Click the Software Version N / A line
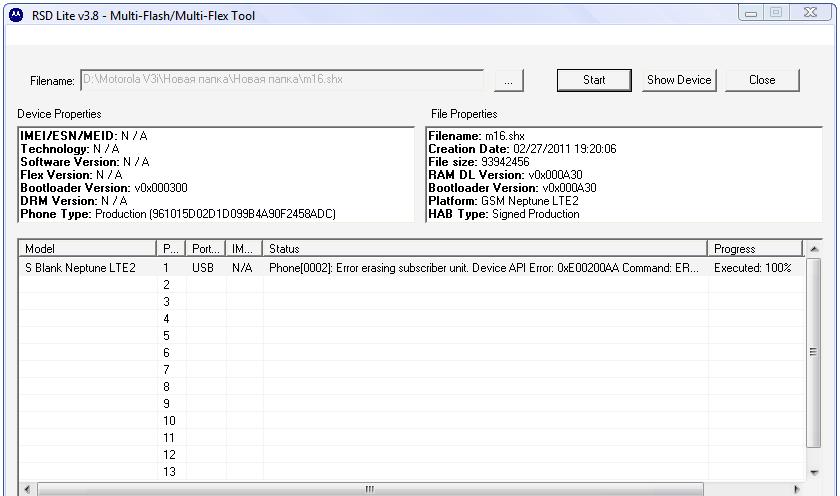This screenshot has height=496, width=840. [x=85, y=162]
